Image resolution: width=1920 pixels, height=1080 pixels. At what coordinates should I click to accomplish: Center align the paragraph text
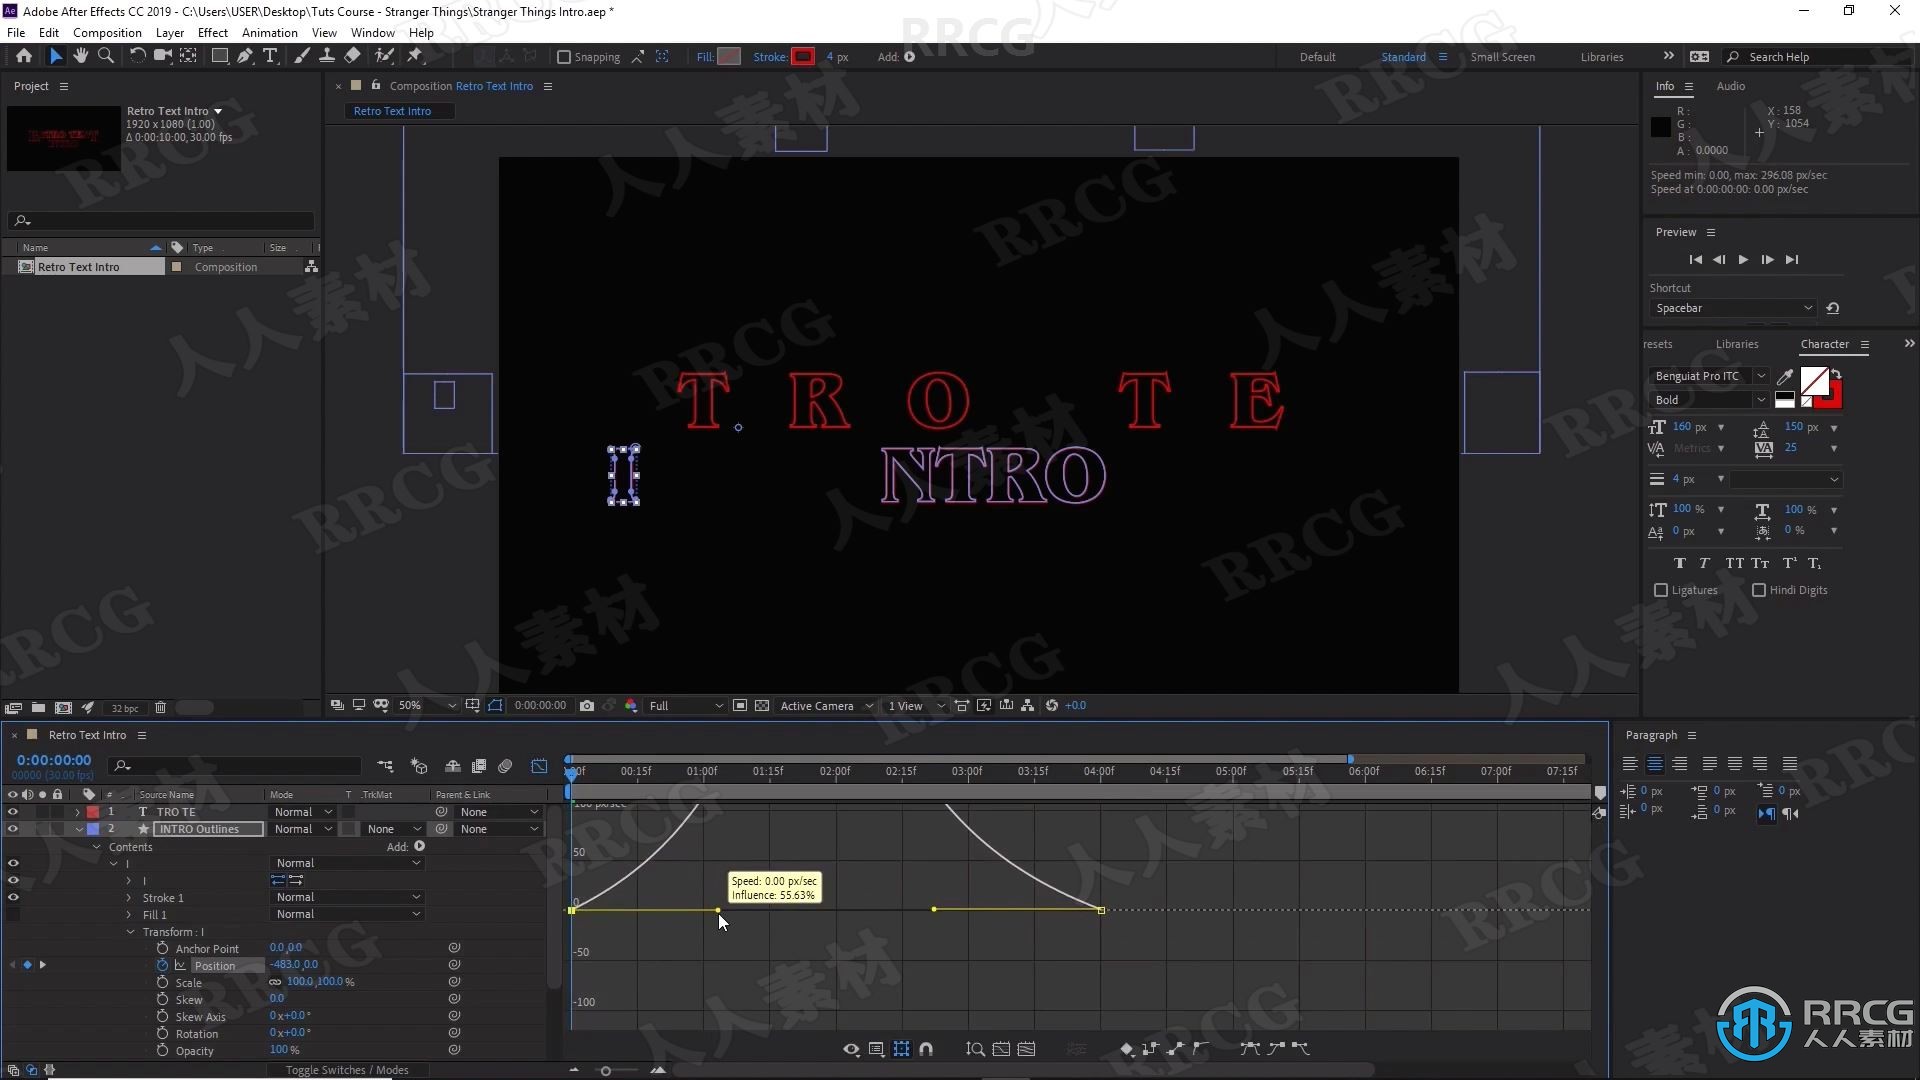point(1655,764)
